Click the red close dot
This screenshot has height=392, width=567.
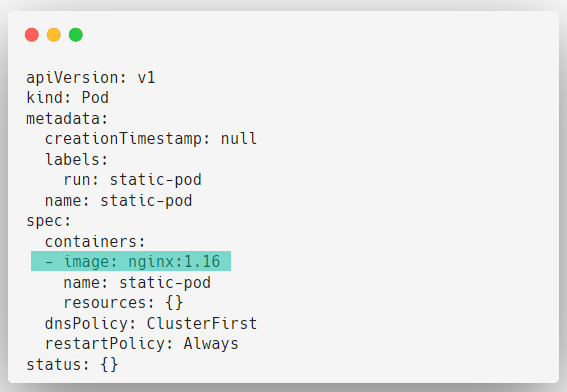tap(32, 35)
